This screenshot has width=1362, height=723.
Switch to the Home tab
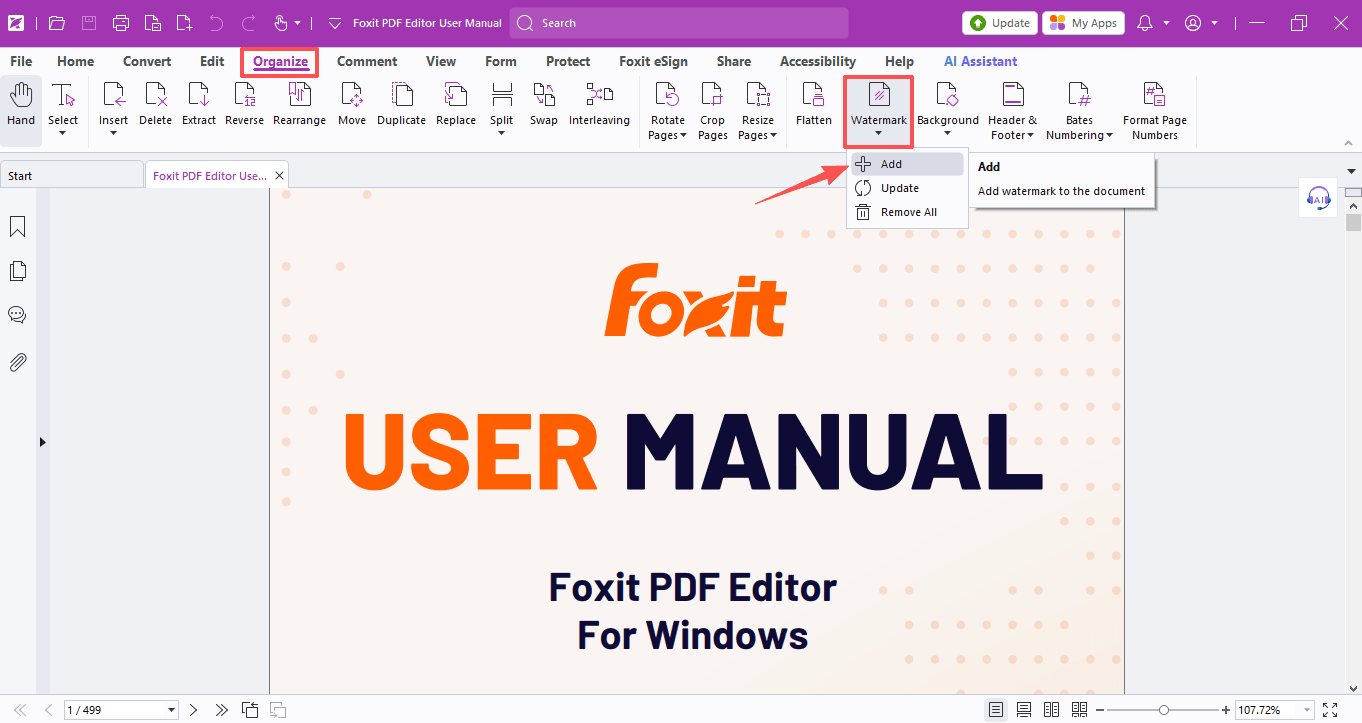click(x=75, y=61)
